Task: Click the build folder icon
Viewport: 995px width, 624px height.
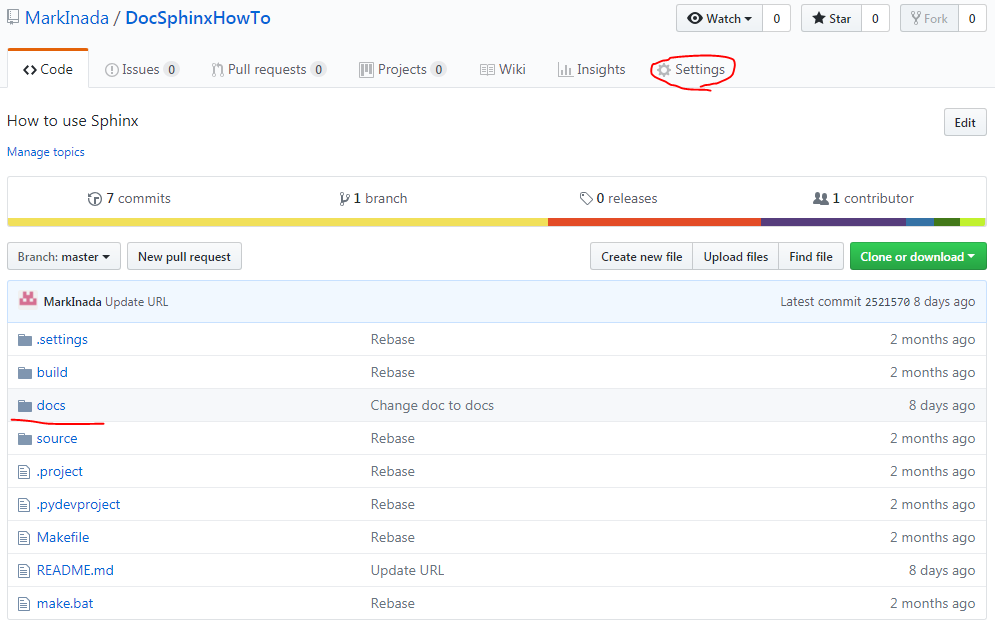Action: [25, 373]
